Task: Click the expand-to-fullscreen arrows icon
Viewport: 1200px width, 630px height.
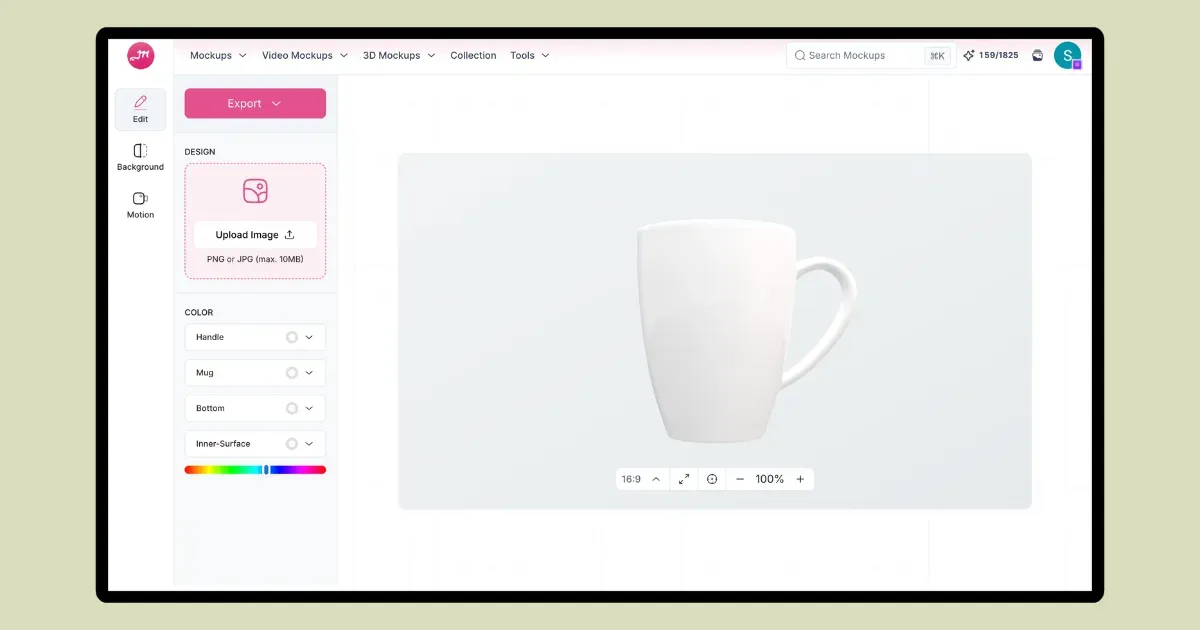Action: pos(684,479)
